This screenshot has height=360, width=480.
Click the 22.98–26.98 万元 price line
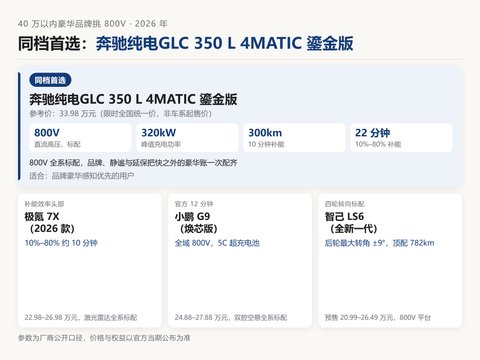coord(81,317)
